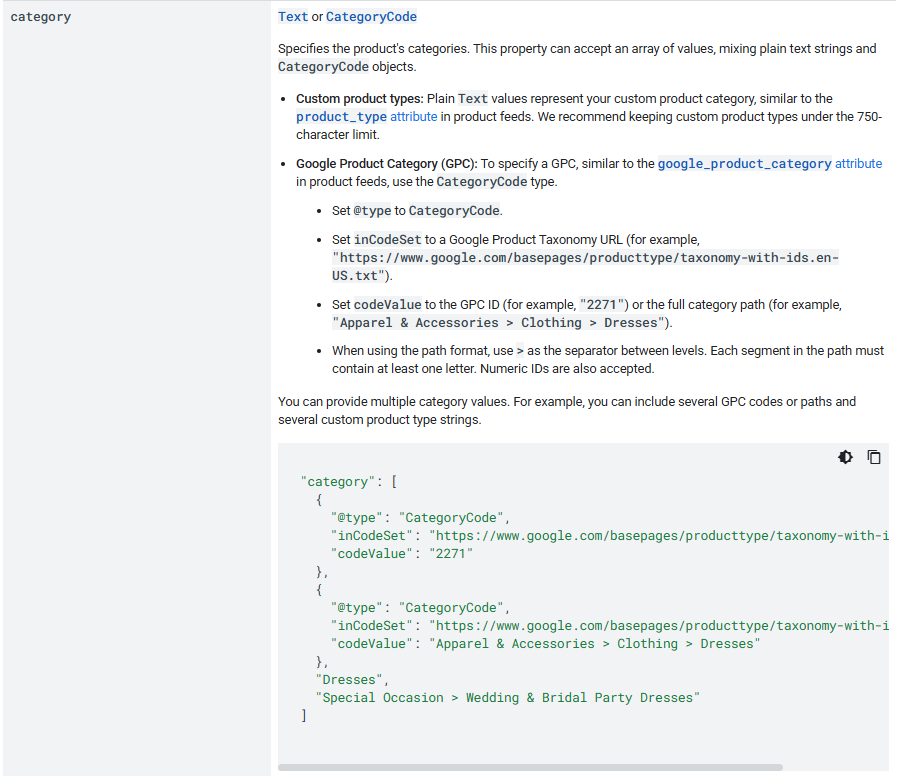Click the "Dresses", code line
Screen dimensions: 905x776
[x=352, y=680]
